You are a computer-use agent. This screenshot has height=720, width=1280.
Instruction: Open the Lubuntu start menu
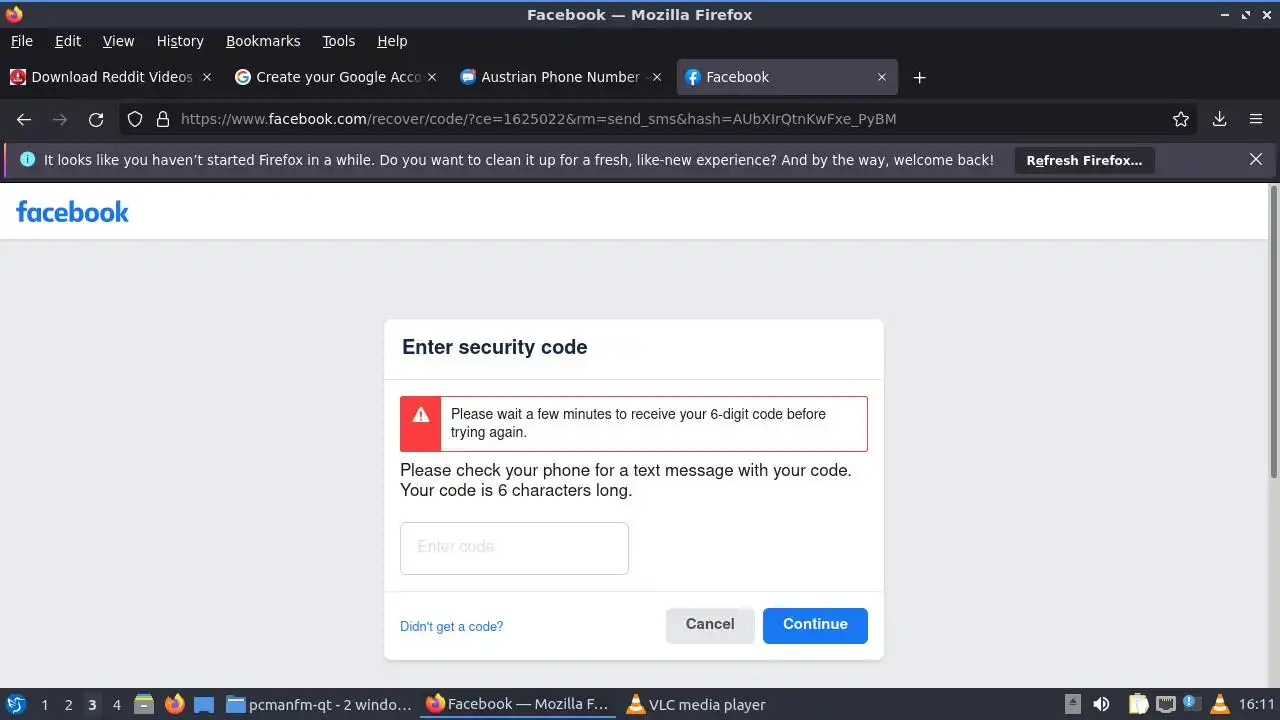16,704
